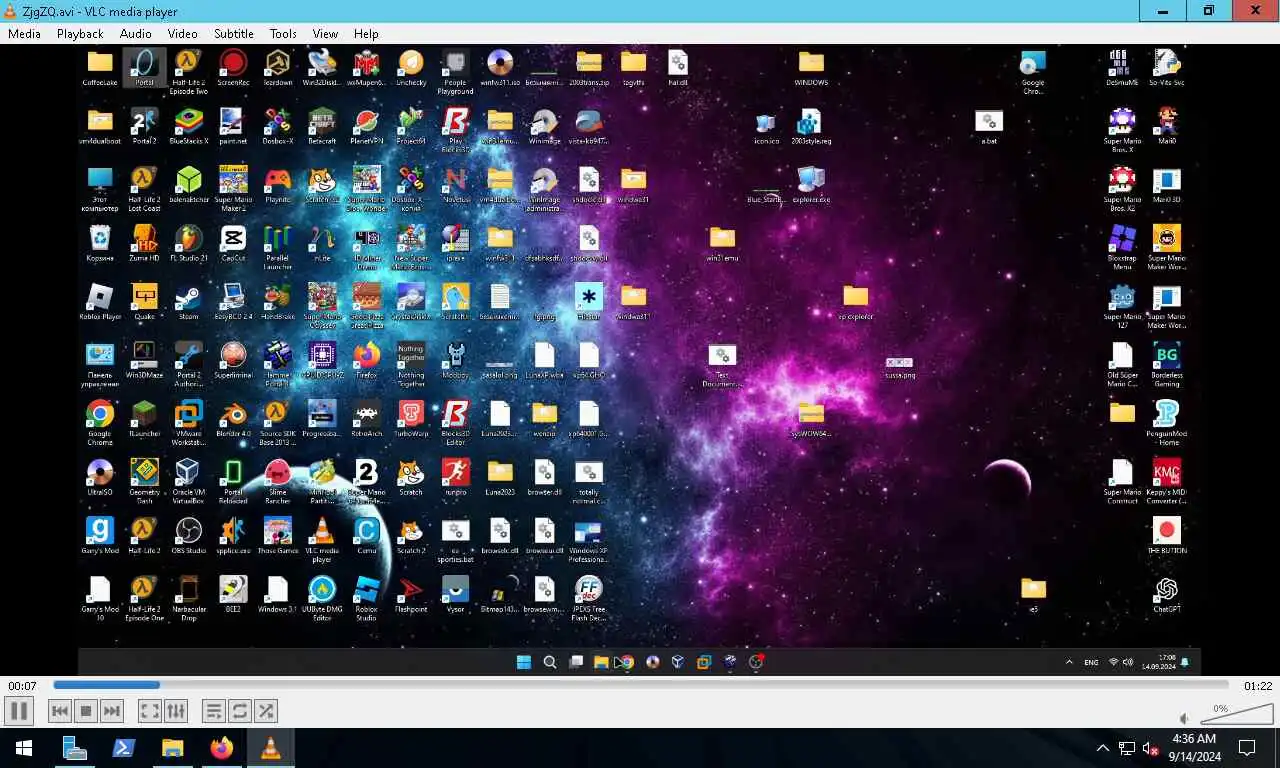Open the Windows Start menu

coord(24,748)
